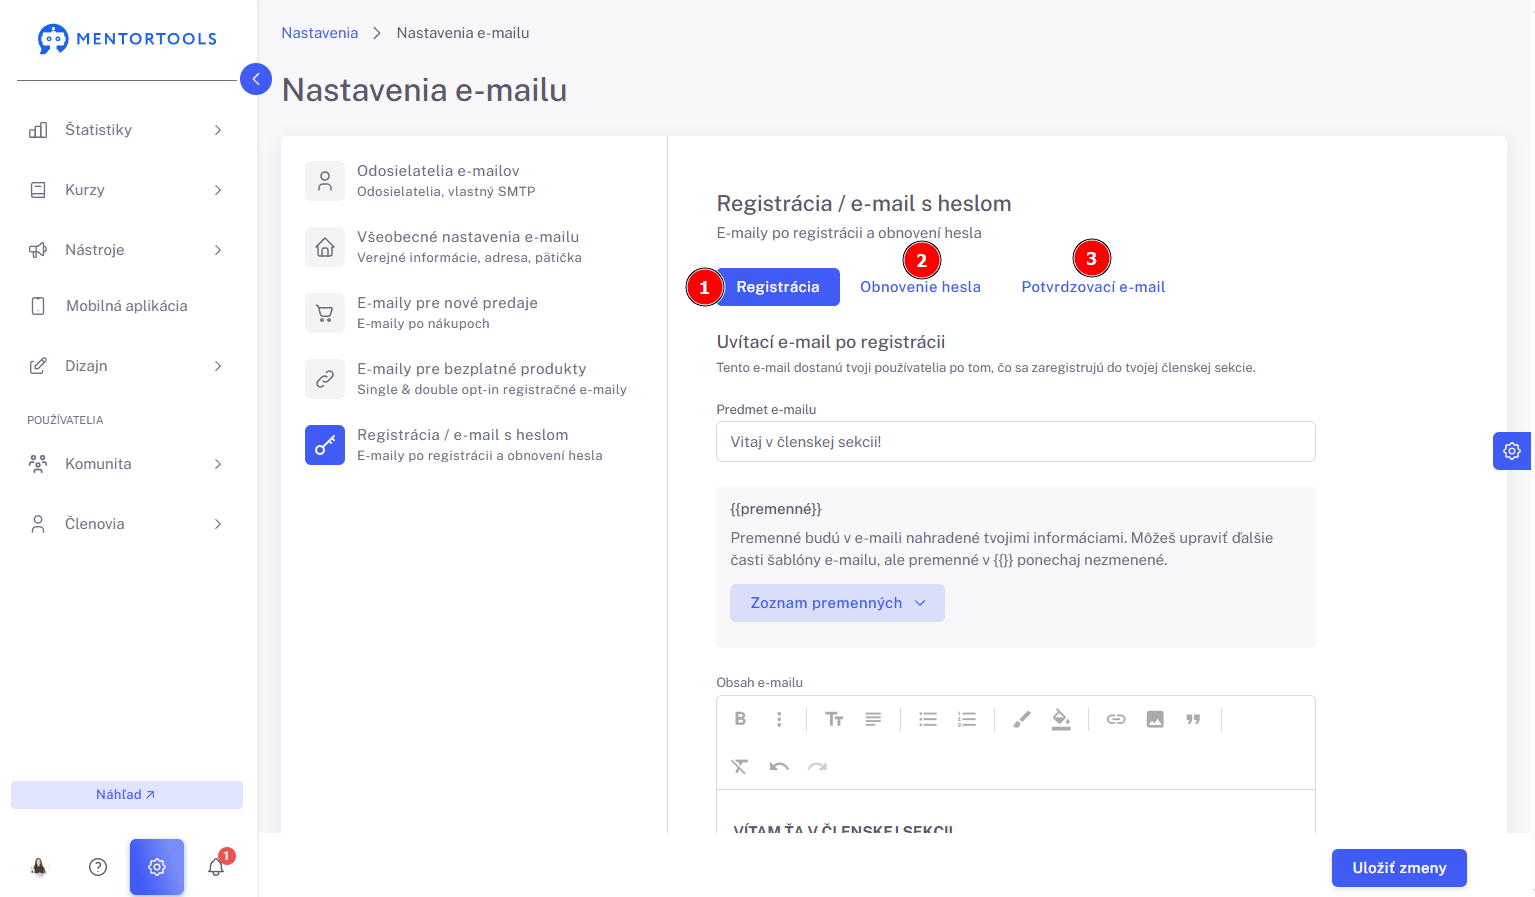Screen dimensions: 1535x897
Task: Clear formatting in the email editor
Action: click(740, 767)
